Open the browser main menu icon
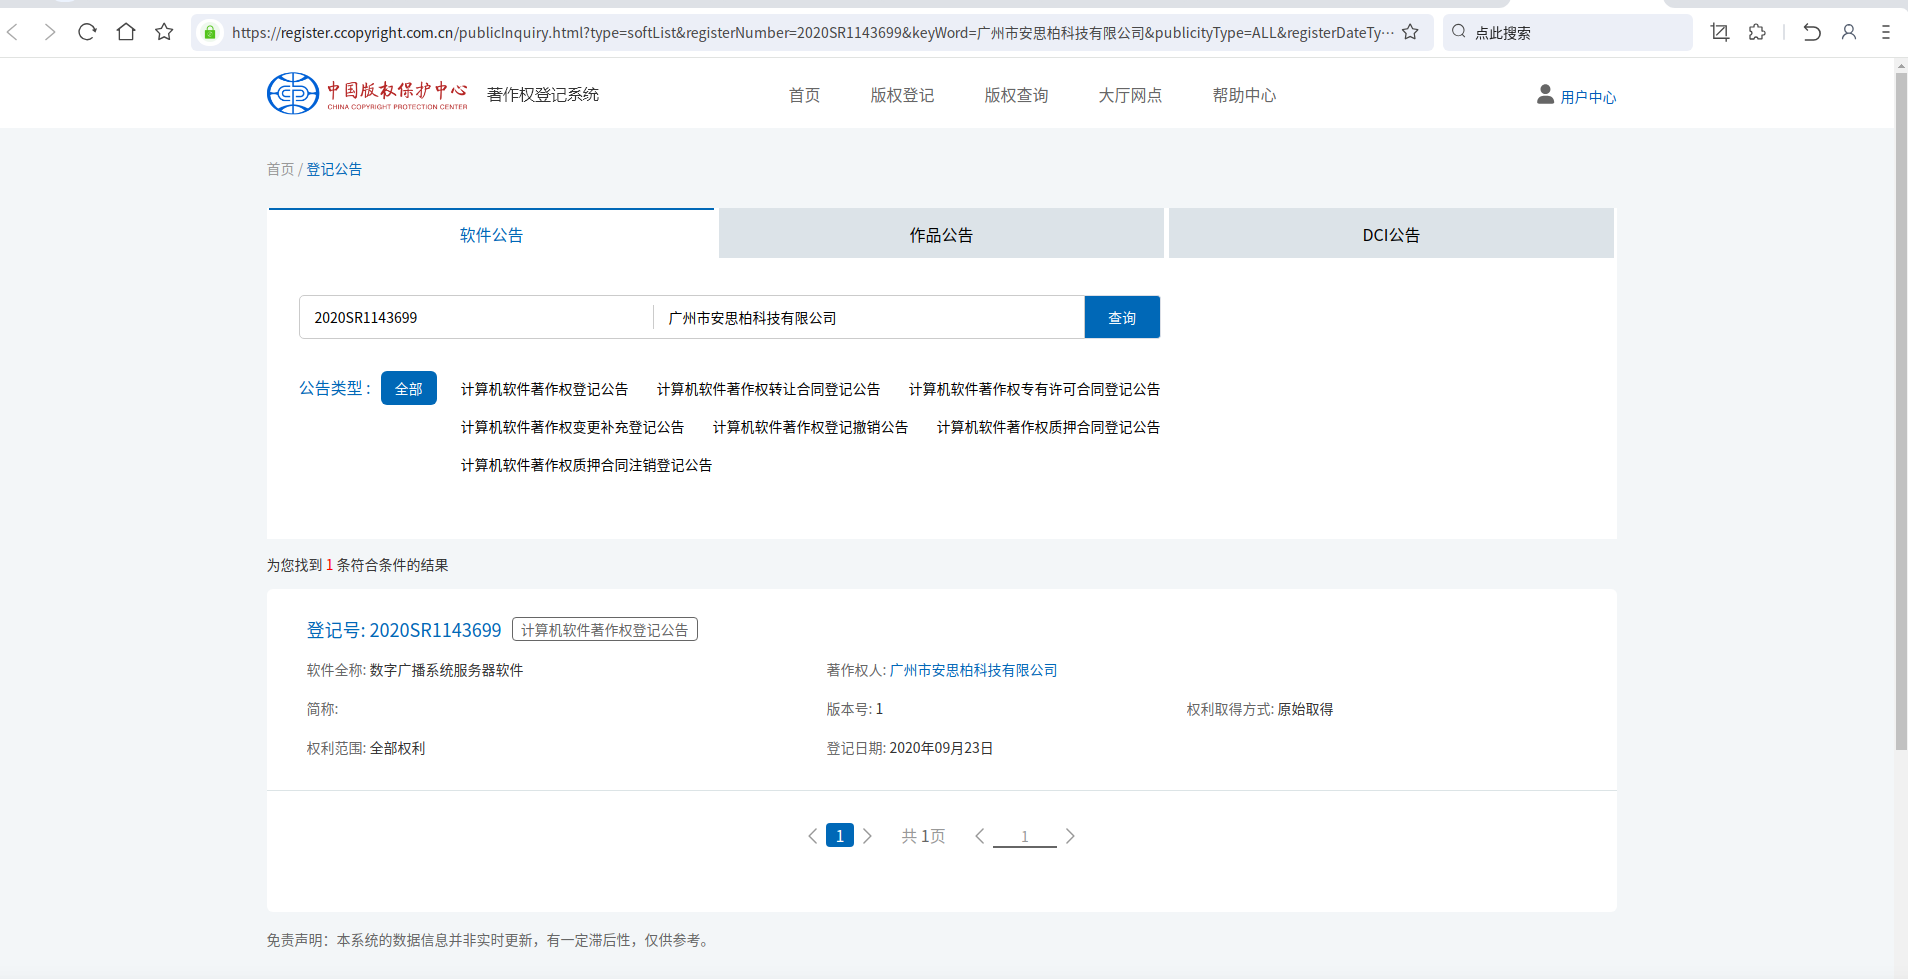The width and height of the screenshot is (1908, 979). coord(1886,32)
